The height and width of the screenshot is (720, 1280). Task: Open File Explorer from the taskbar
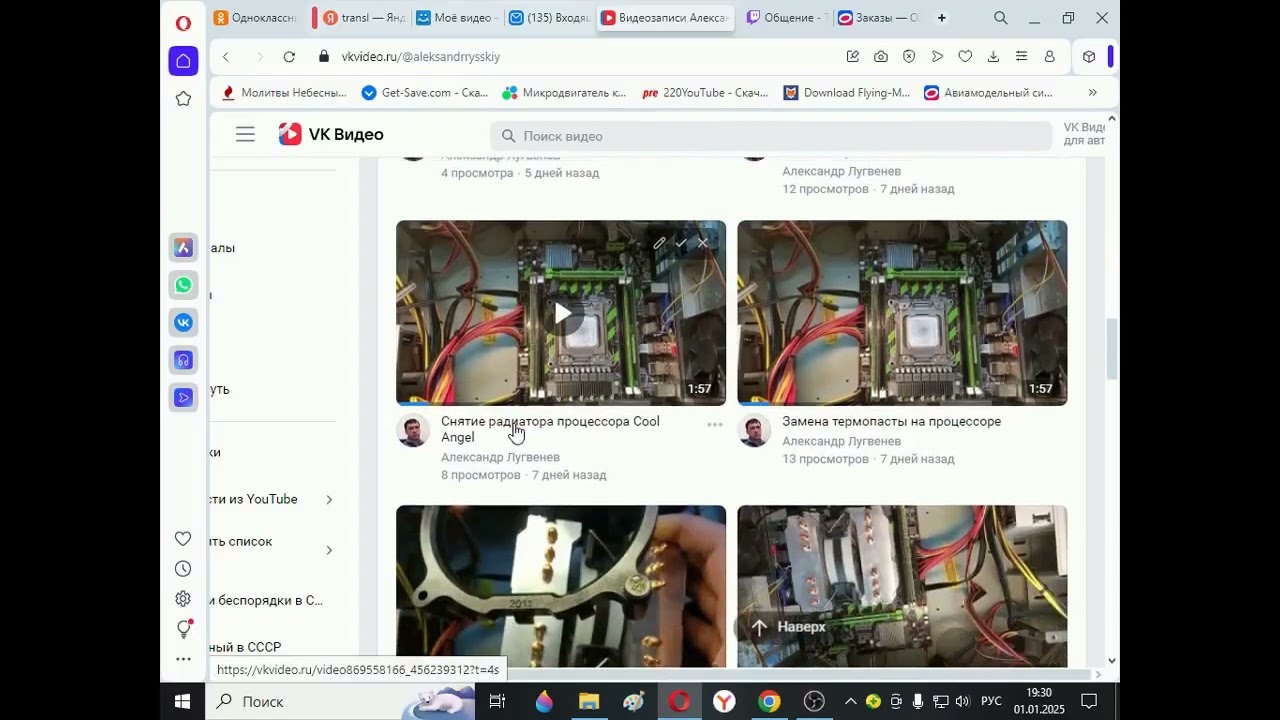coord(589,701)
